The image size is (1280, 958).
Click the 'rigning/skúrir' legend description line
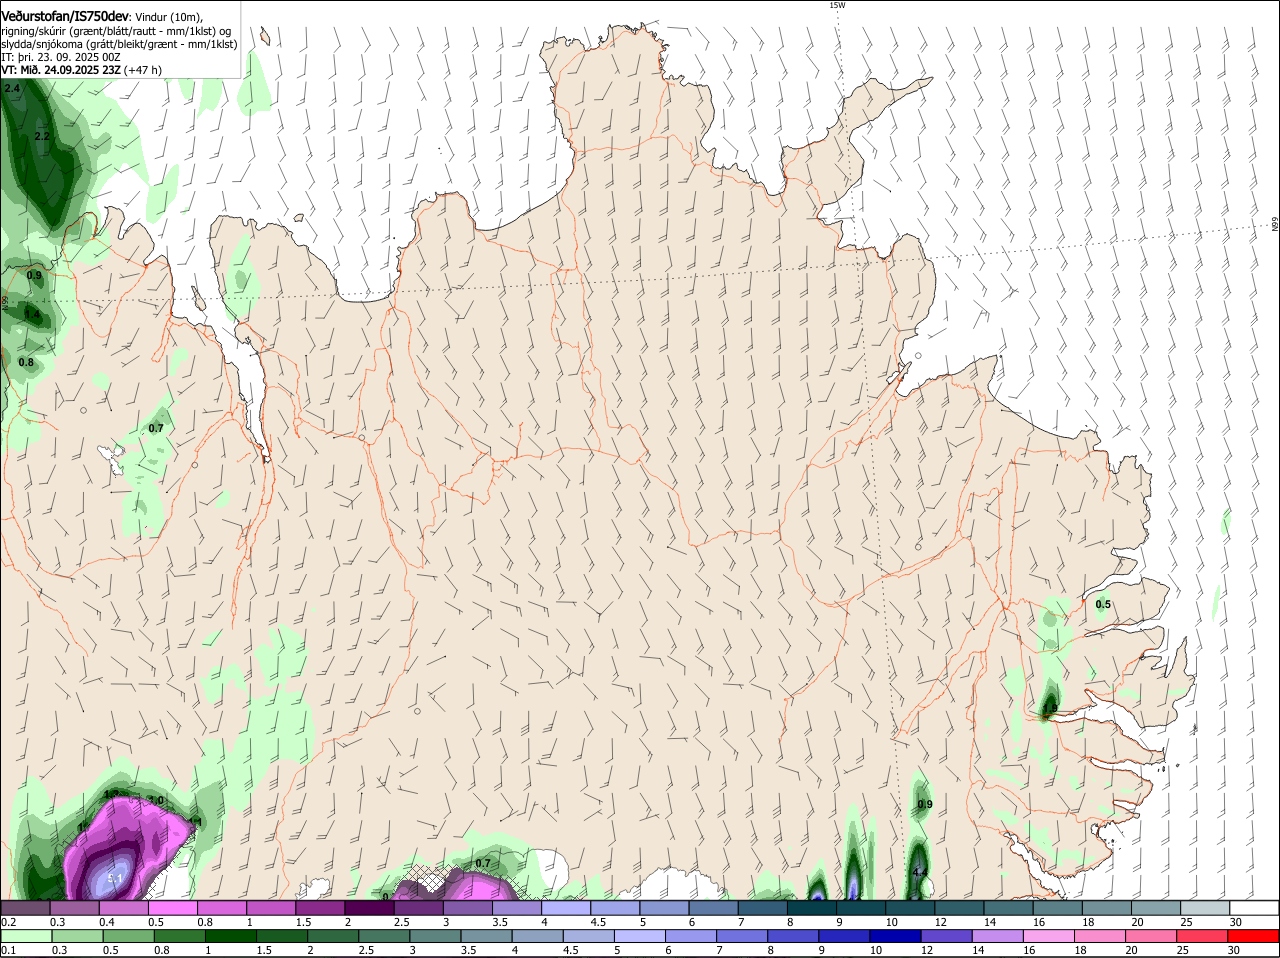tap(118, 31)
